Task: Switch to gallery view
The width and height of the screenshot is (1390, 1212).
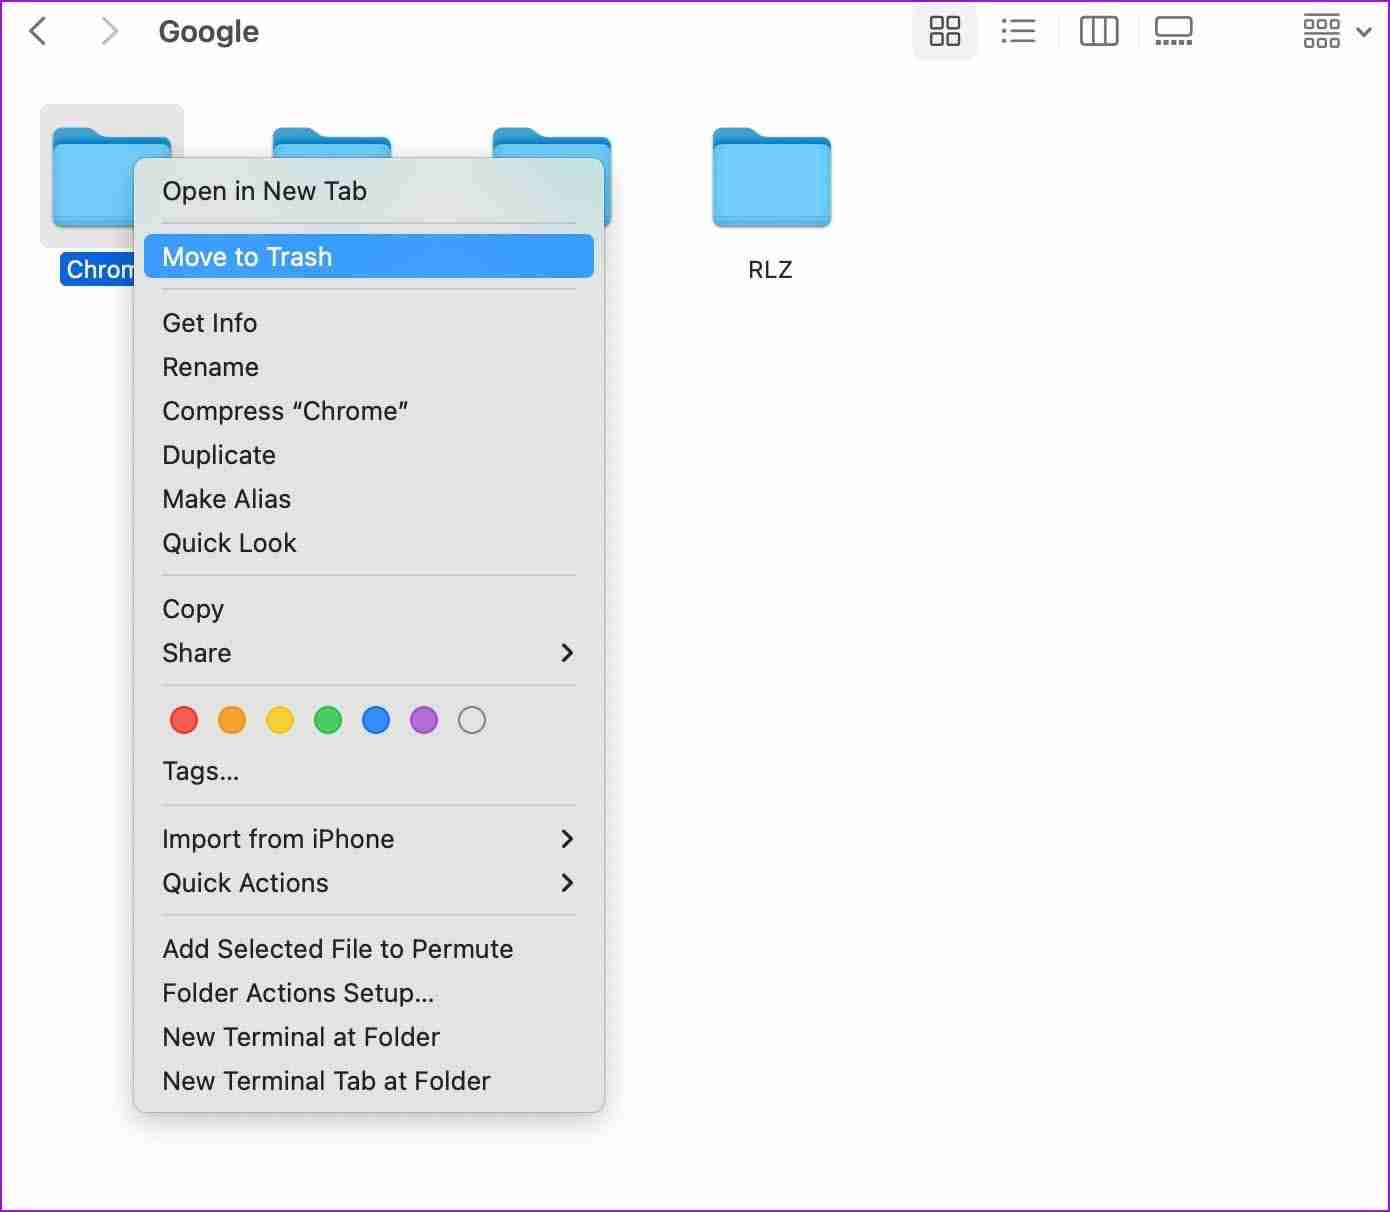Action: pos(1173,31)
